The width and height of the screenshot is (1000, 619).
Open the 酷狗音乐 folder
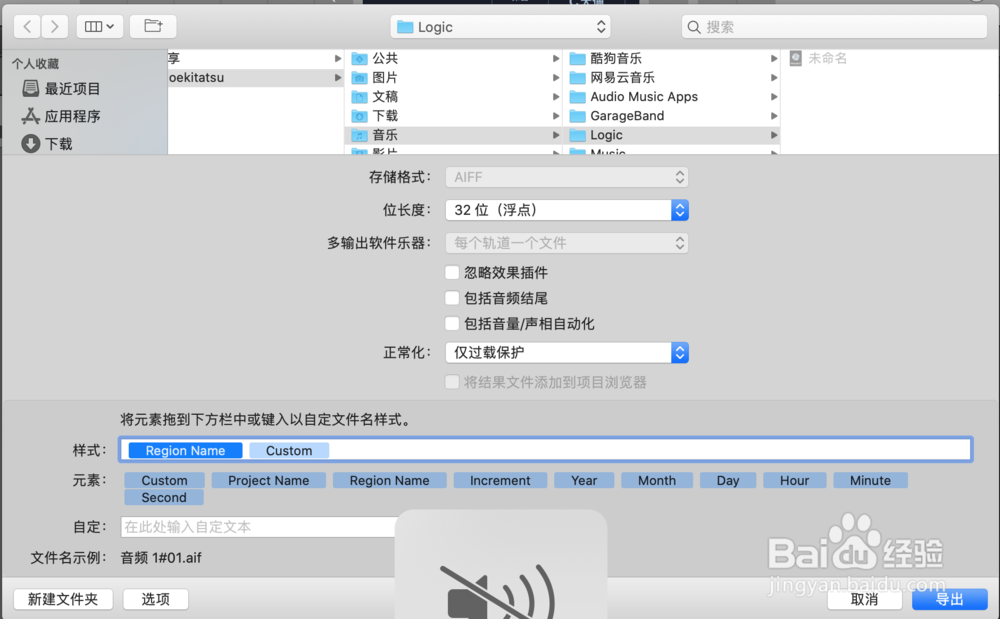pyautogui.click(x=672, y=59)
